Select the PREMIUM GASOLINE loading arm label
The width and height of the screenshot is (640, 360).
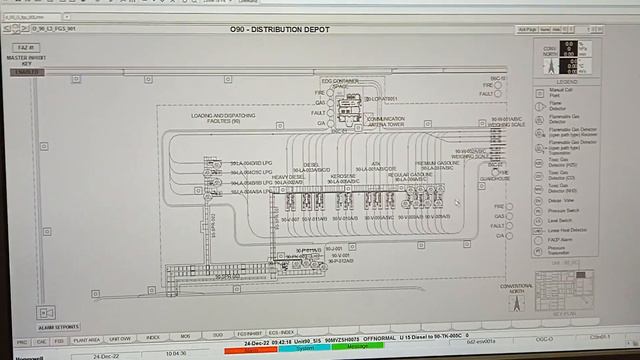437,165
